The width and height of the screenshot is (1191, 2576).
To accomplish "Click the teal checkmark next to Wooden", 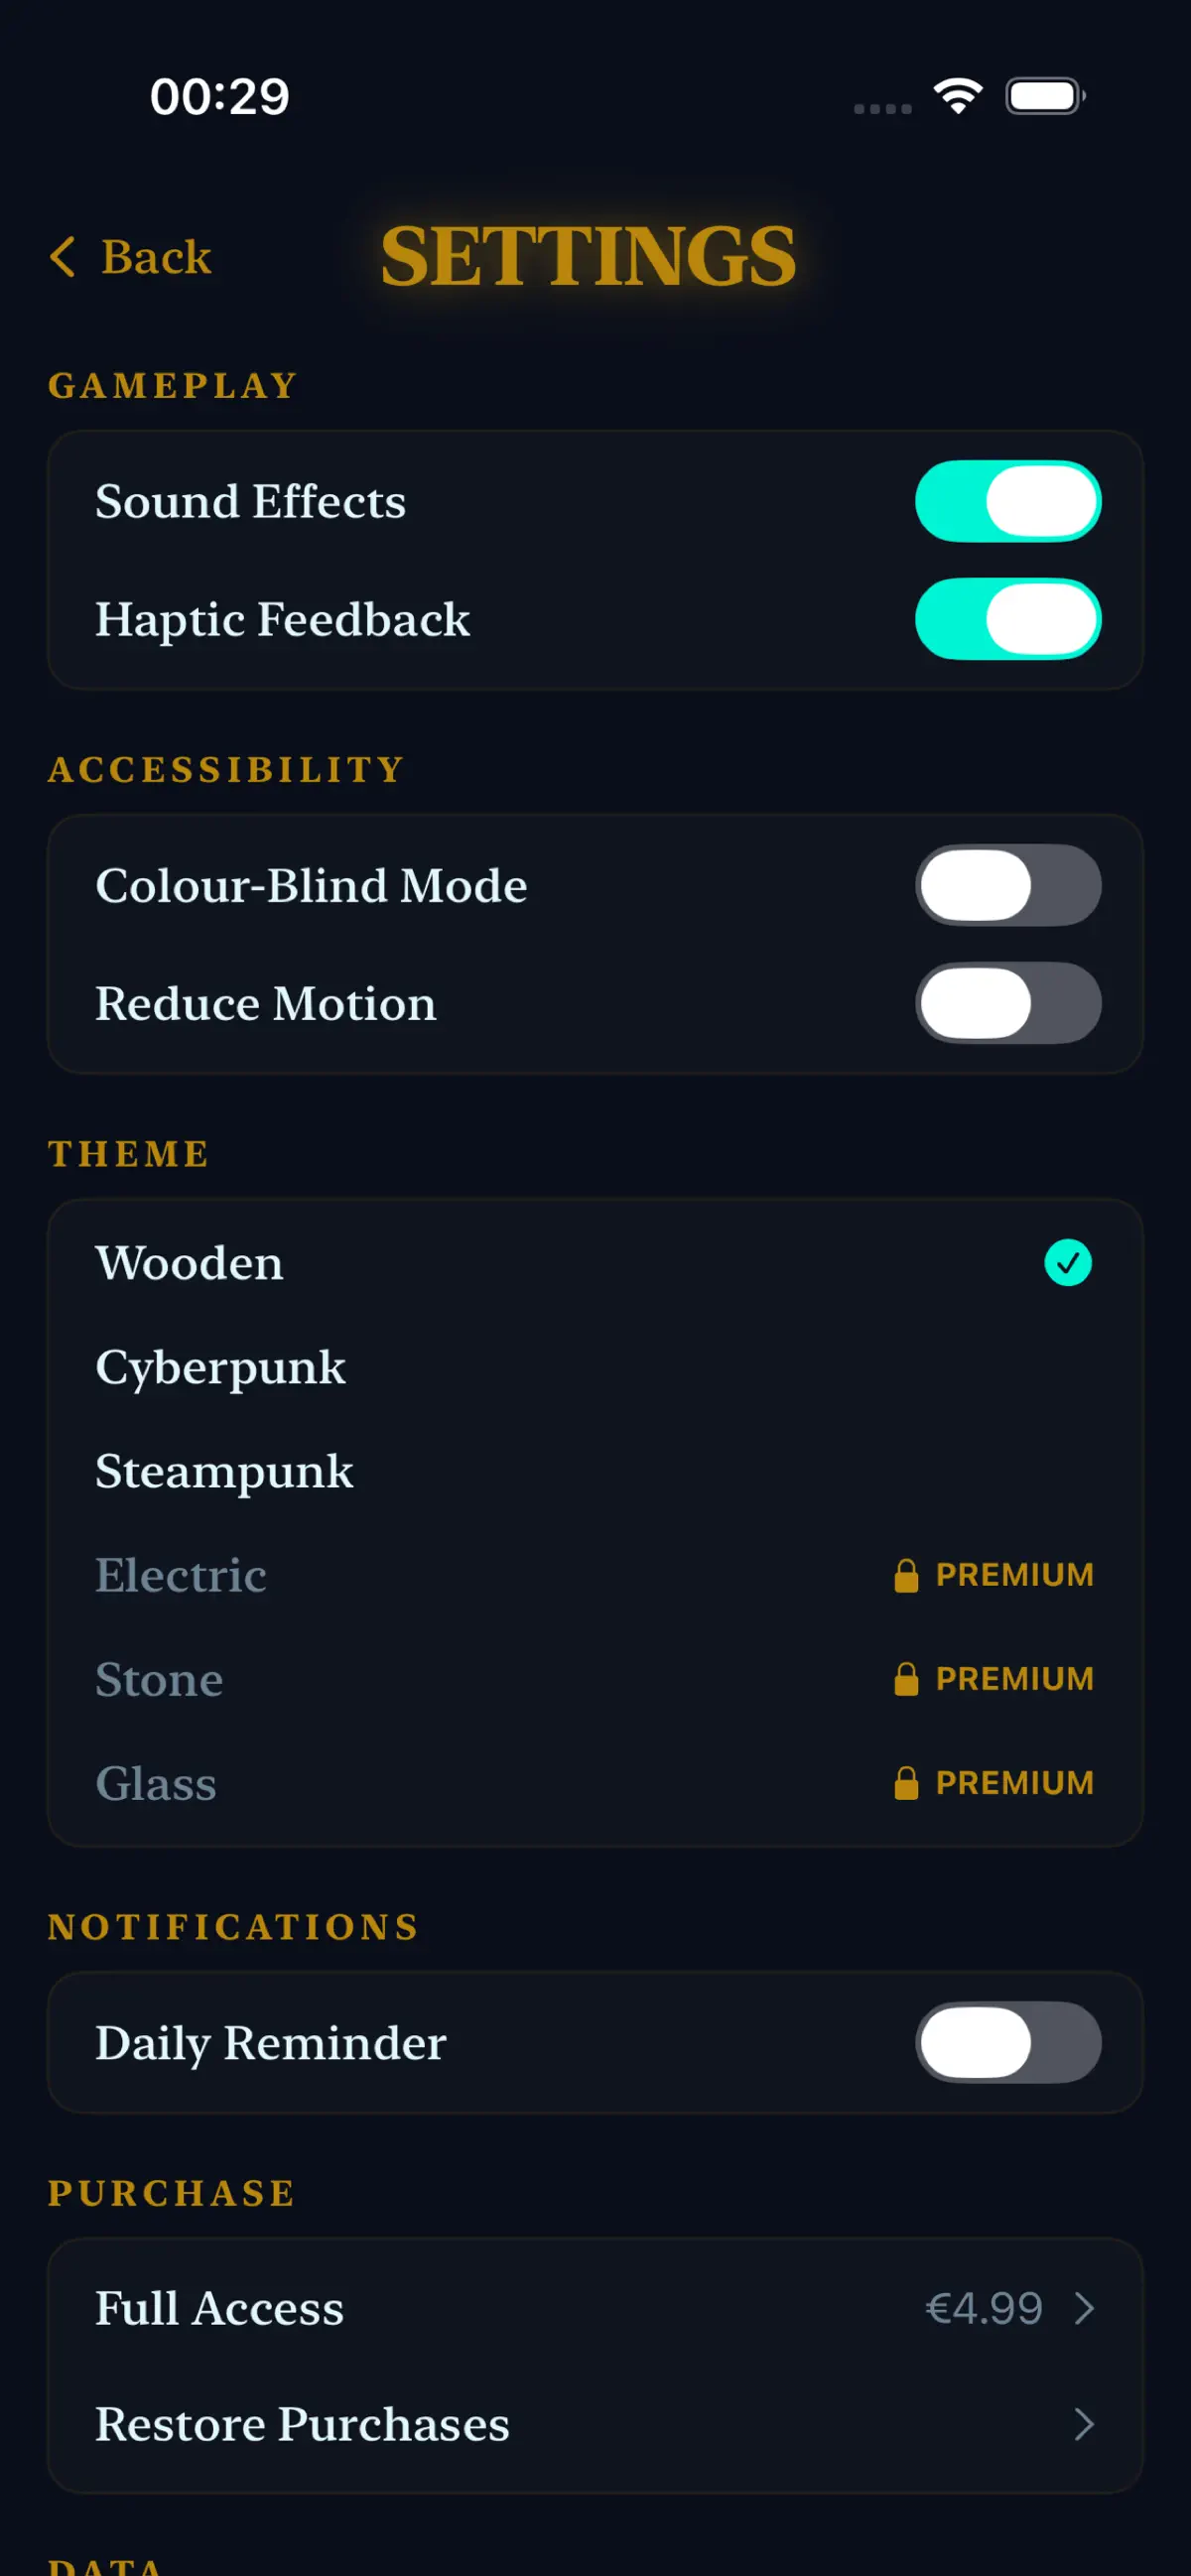I will click(1068, 1262).
